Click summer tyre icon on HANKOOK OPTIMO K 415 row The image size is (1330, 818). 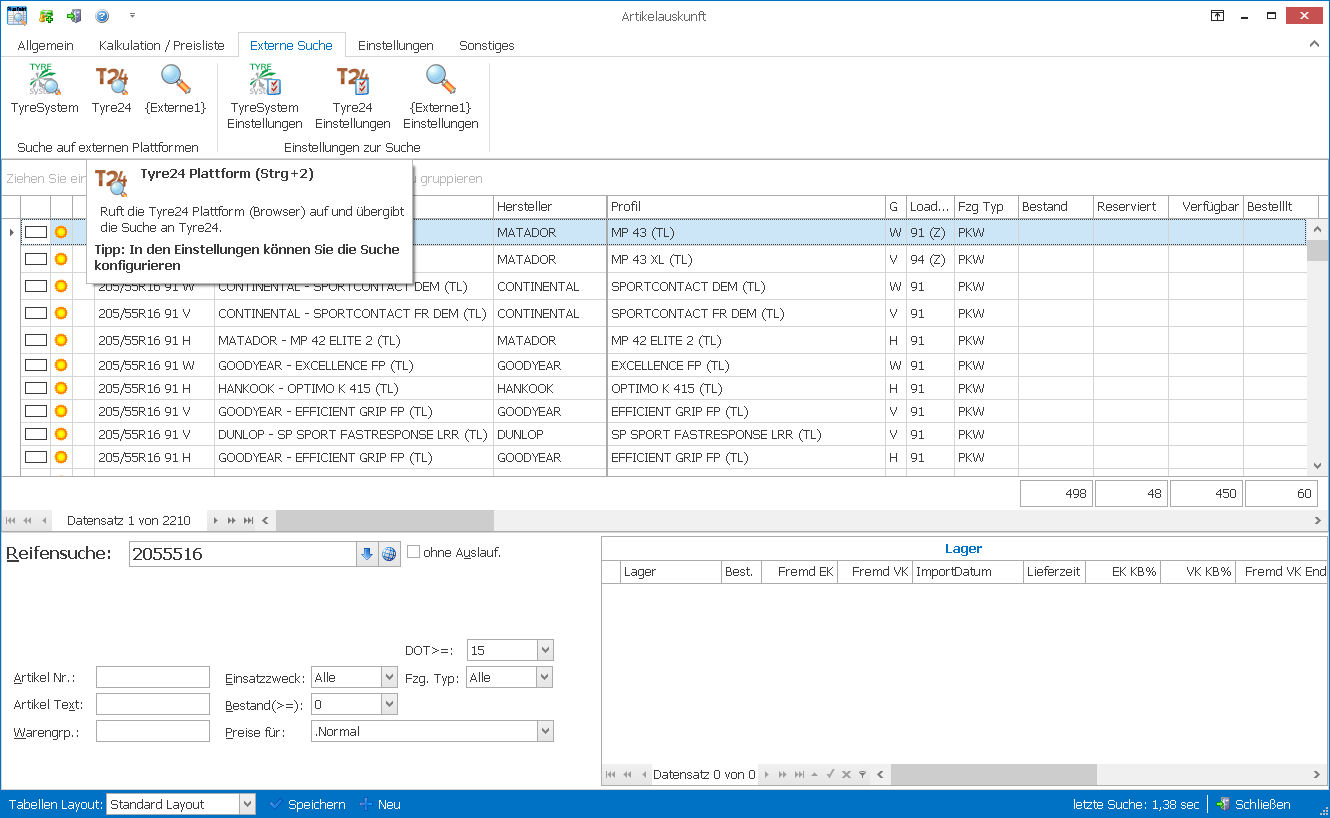61,388
